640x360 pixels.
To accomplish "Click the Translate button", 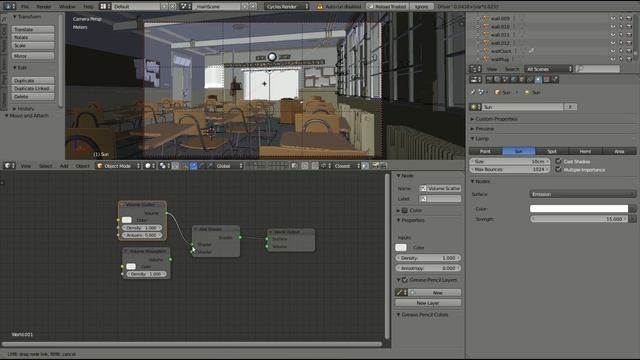I will point(33,29).
